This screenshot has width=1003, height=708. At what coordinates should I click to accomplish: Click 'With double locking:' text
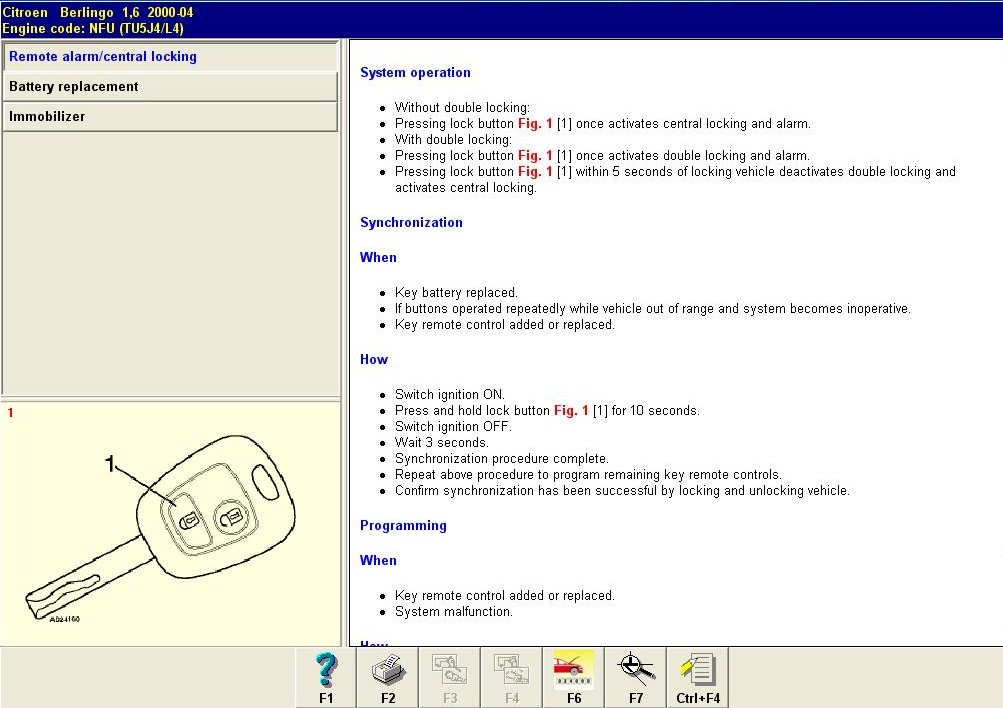[453, 139]
